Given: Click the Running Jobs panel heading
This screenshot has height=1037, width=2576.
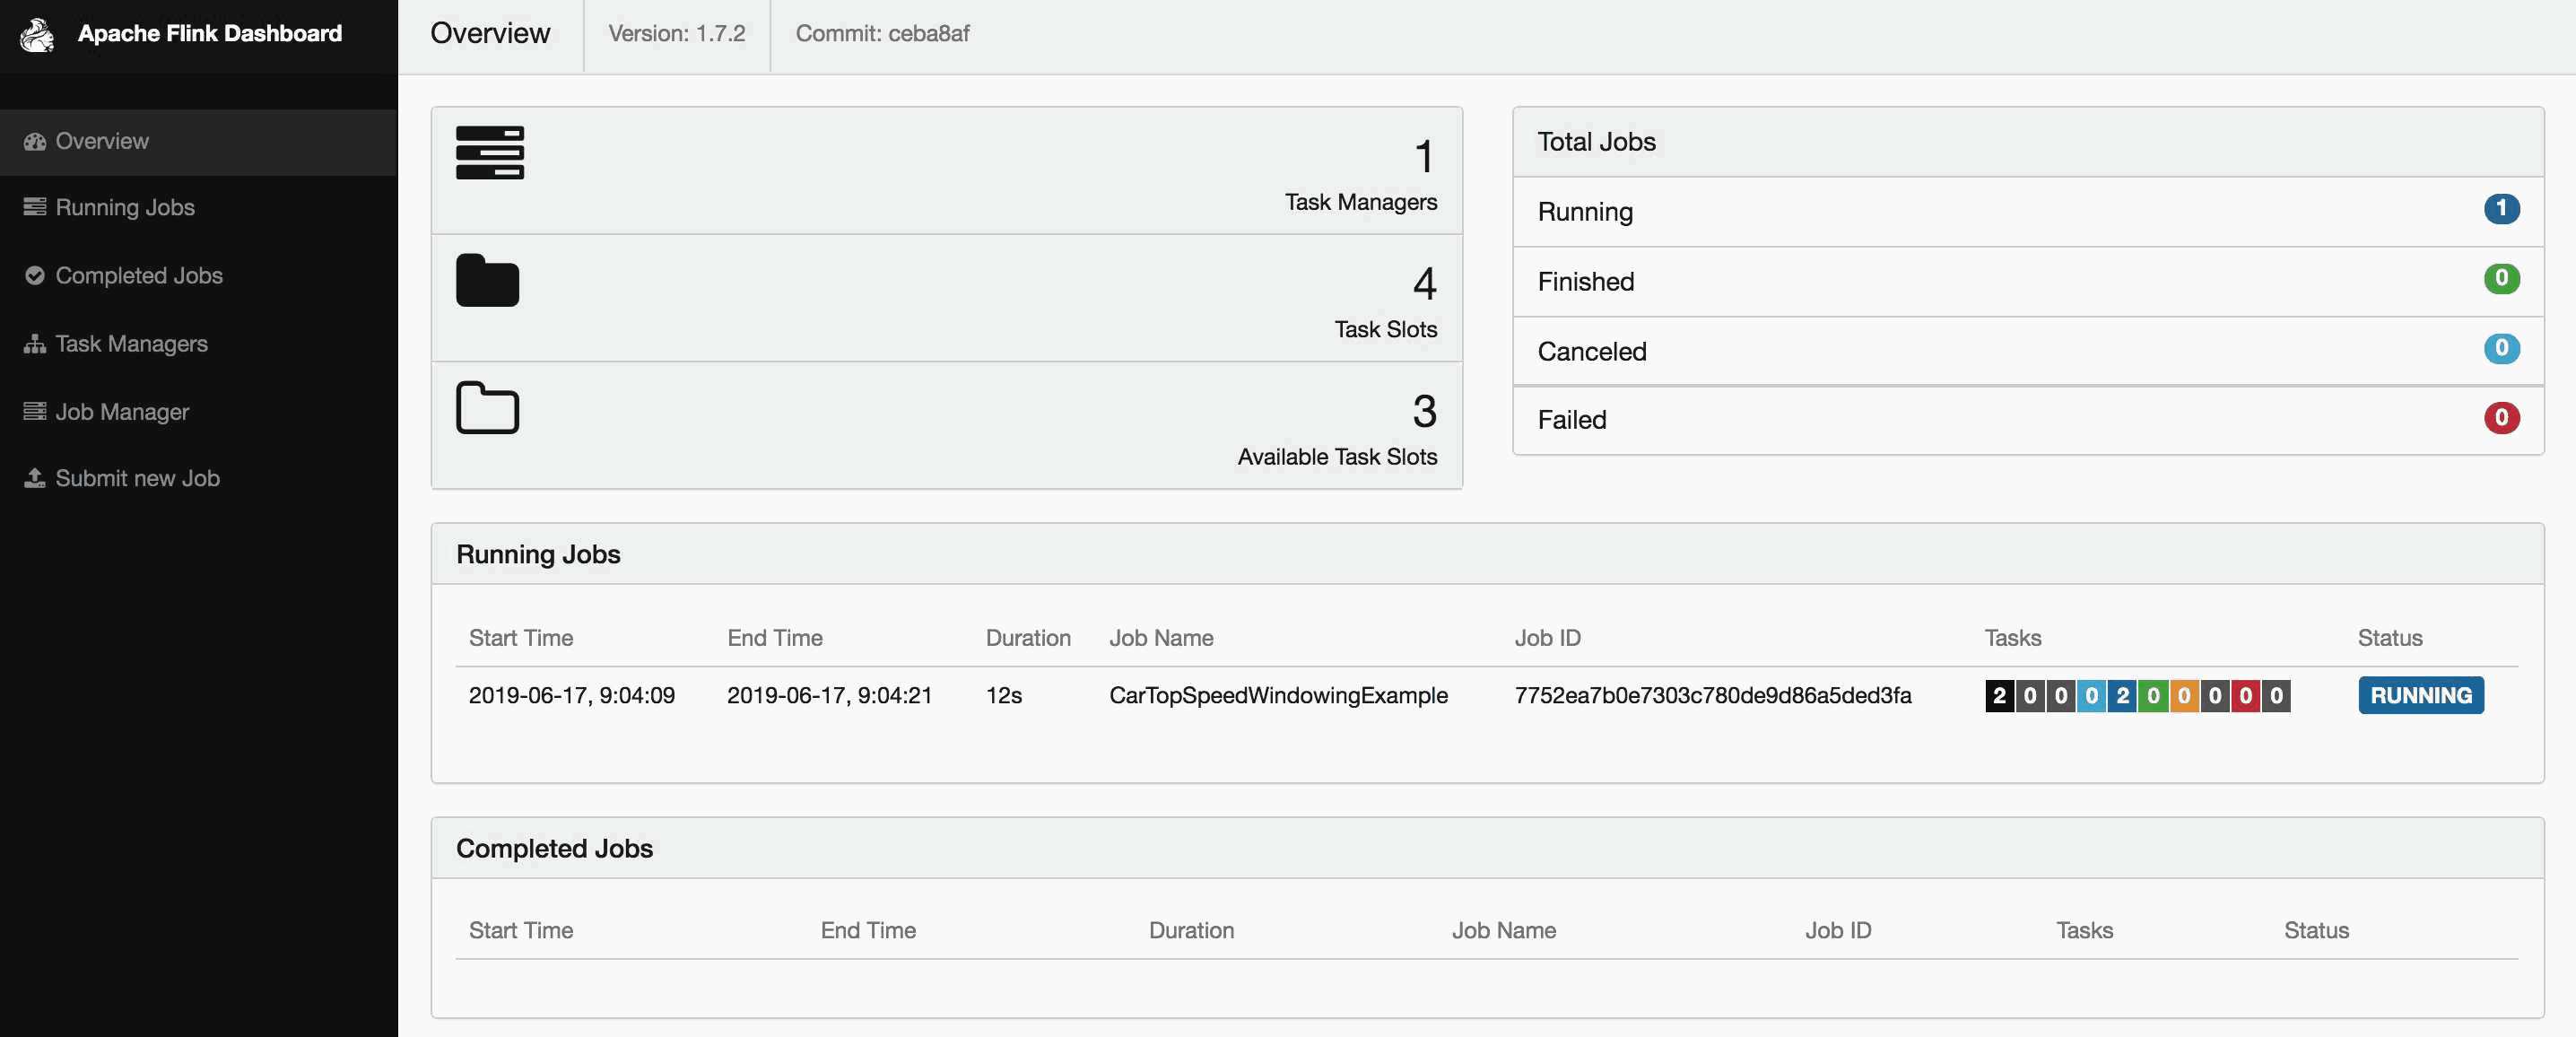Looking at the screenshot, I should click(538, 555).
